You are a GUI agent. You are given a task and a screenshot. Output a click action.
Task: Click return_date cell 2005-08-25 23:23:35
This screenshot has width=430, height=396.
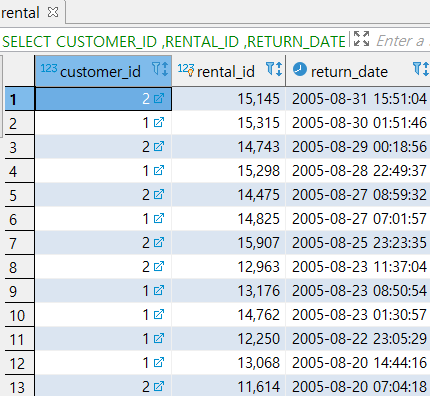[x=358, y=243]
